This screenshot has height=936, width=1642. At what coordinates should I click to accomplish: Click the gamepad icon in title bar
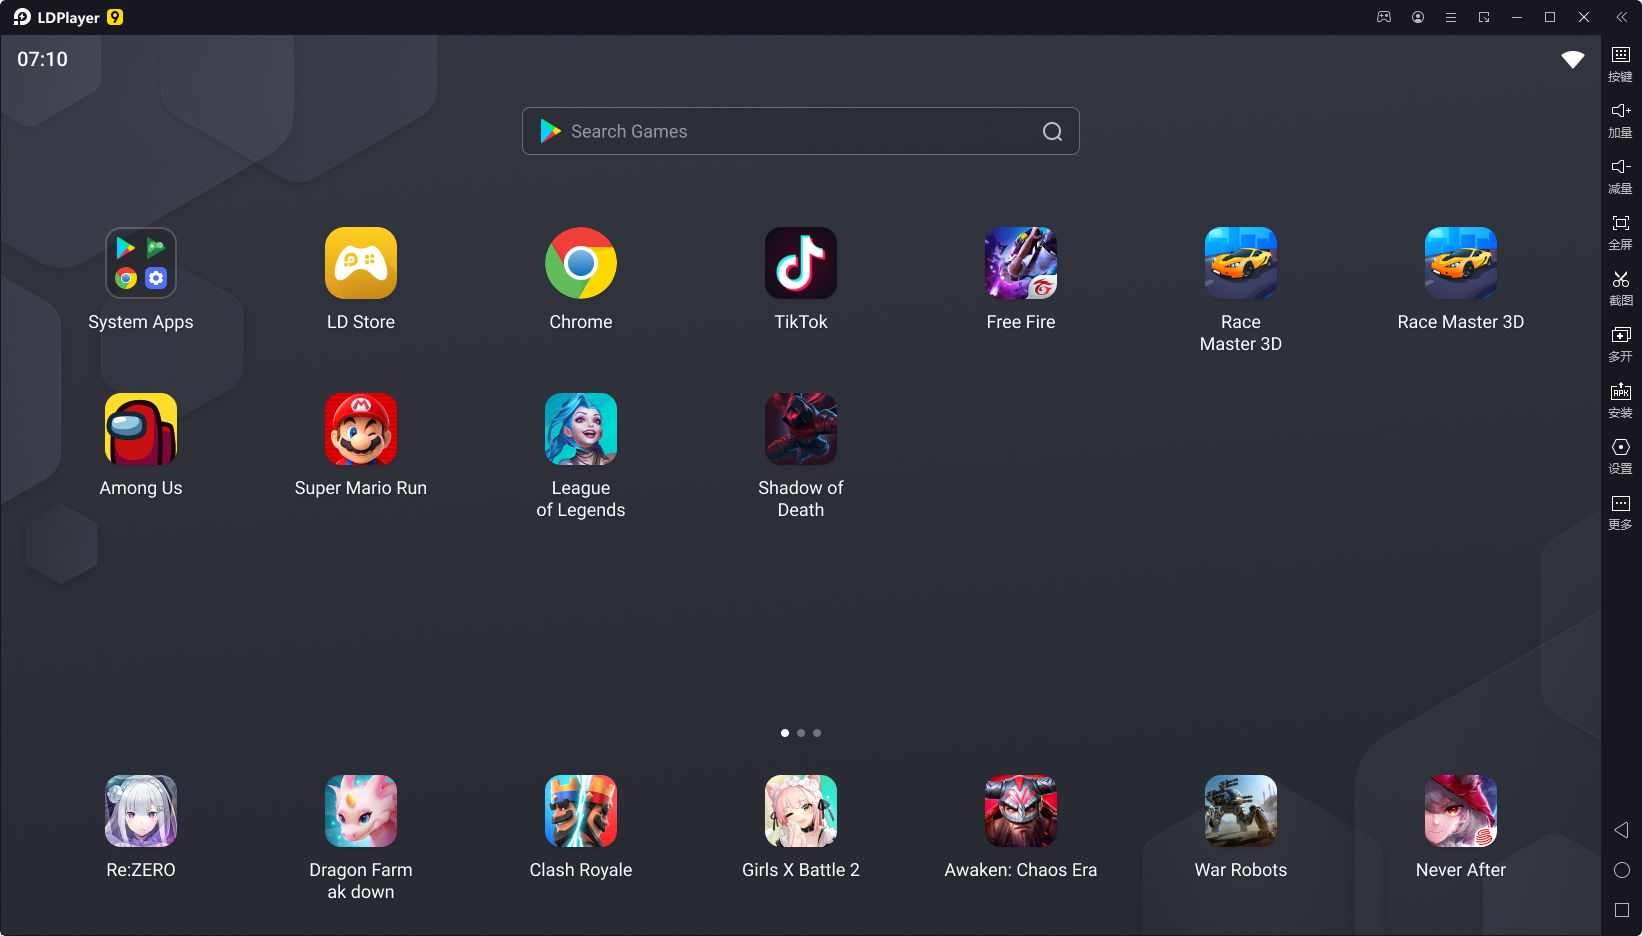click(1384, 17)
